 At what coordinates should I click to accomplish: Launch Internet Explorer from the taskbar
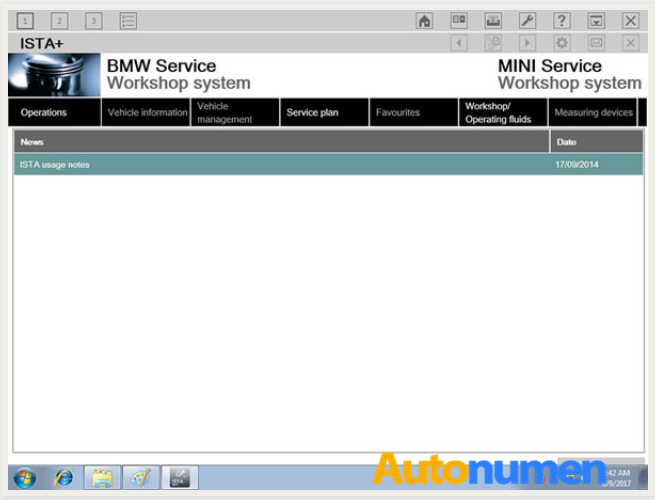tap(63, 477)
